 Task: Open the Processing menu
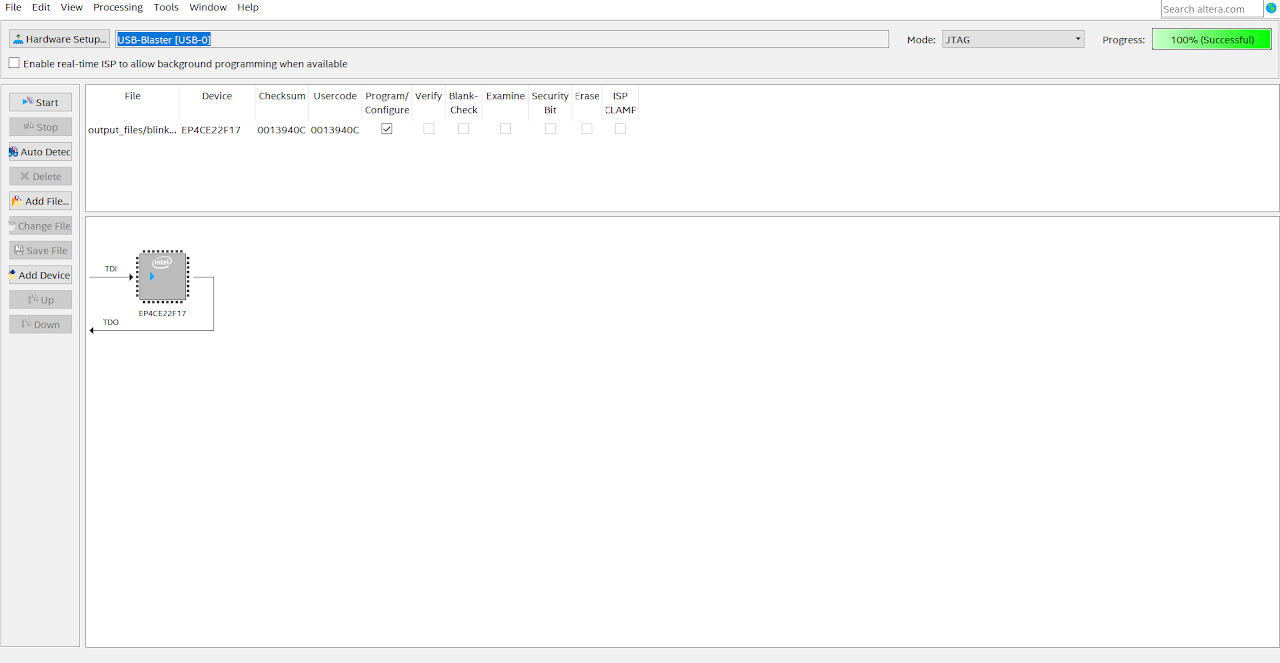tap(118, 7)
